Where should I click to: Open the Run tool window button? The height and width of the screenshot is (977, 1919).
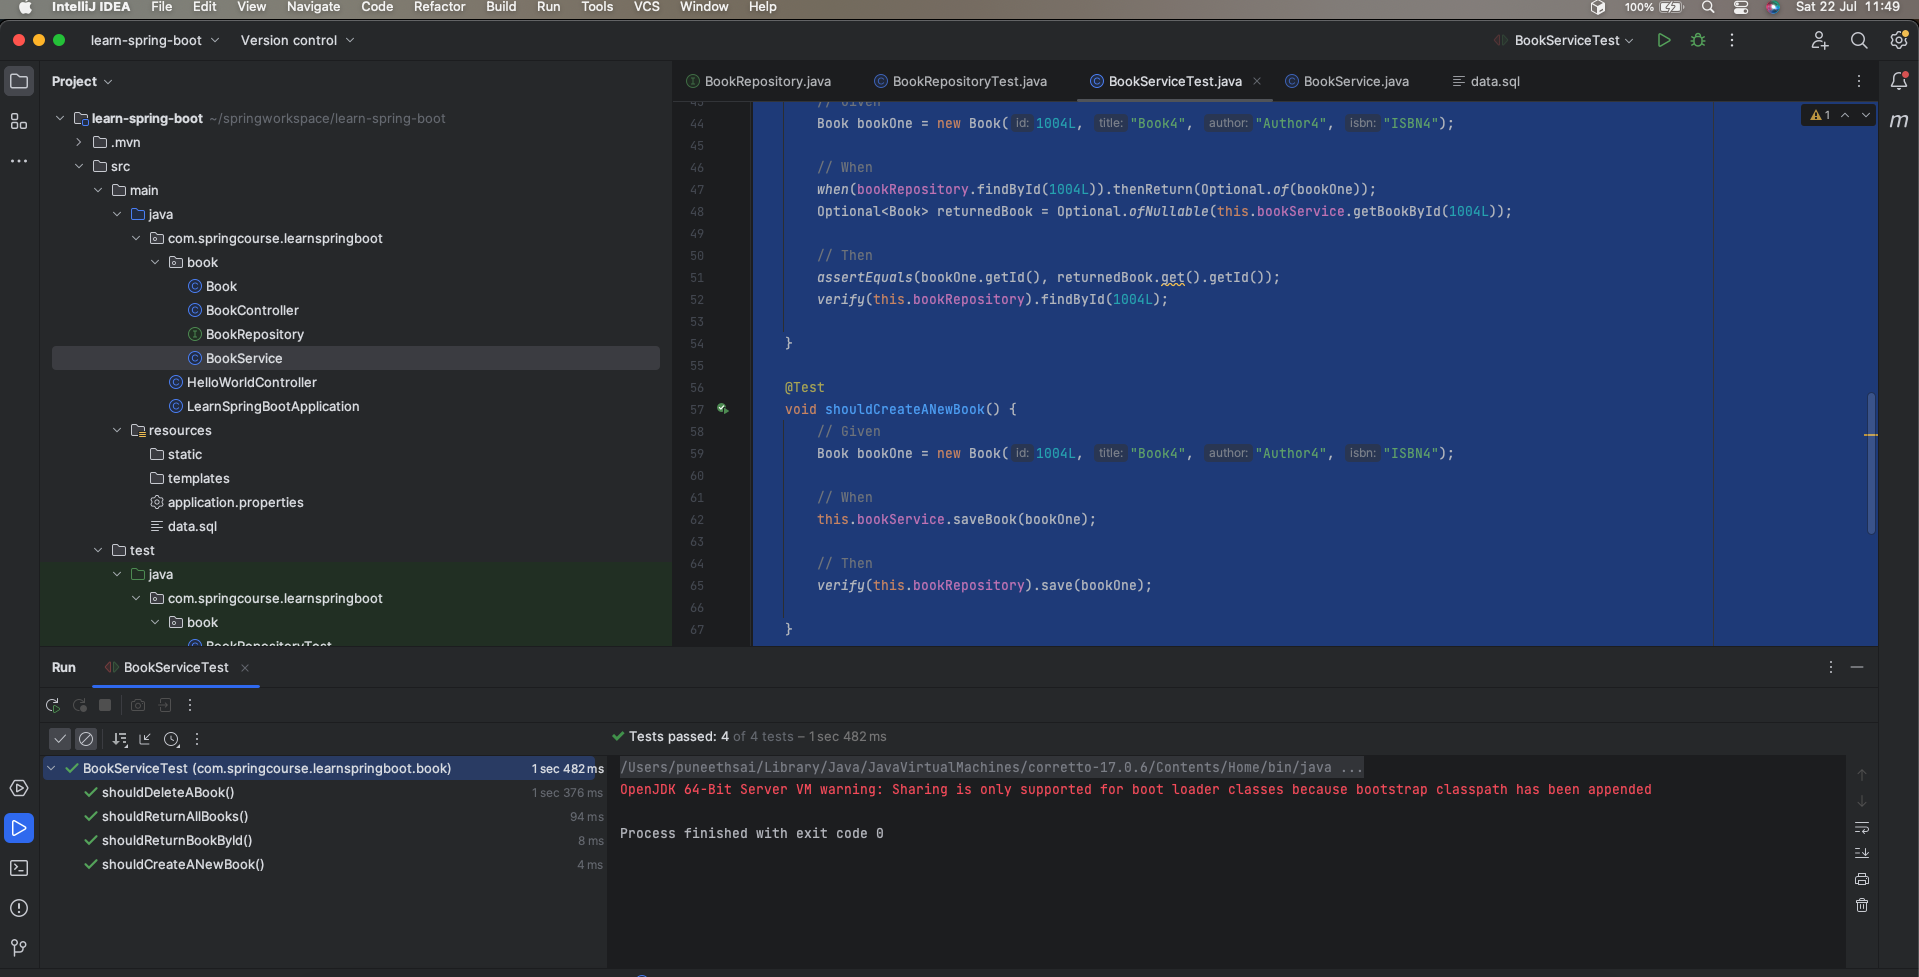[19, 828]
